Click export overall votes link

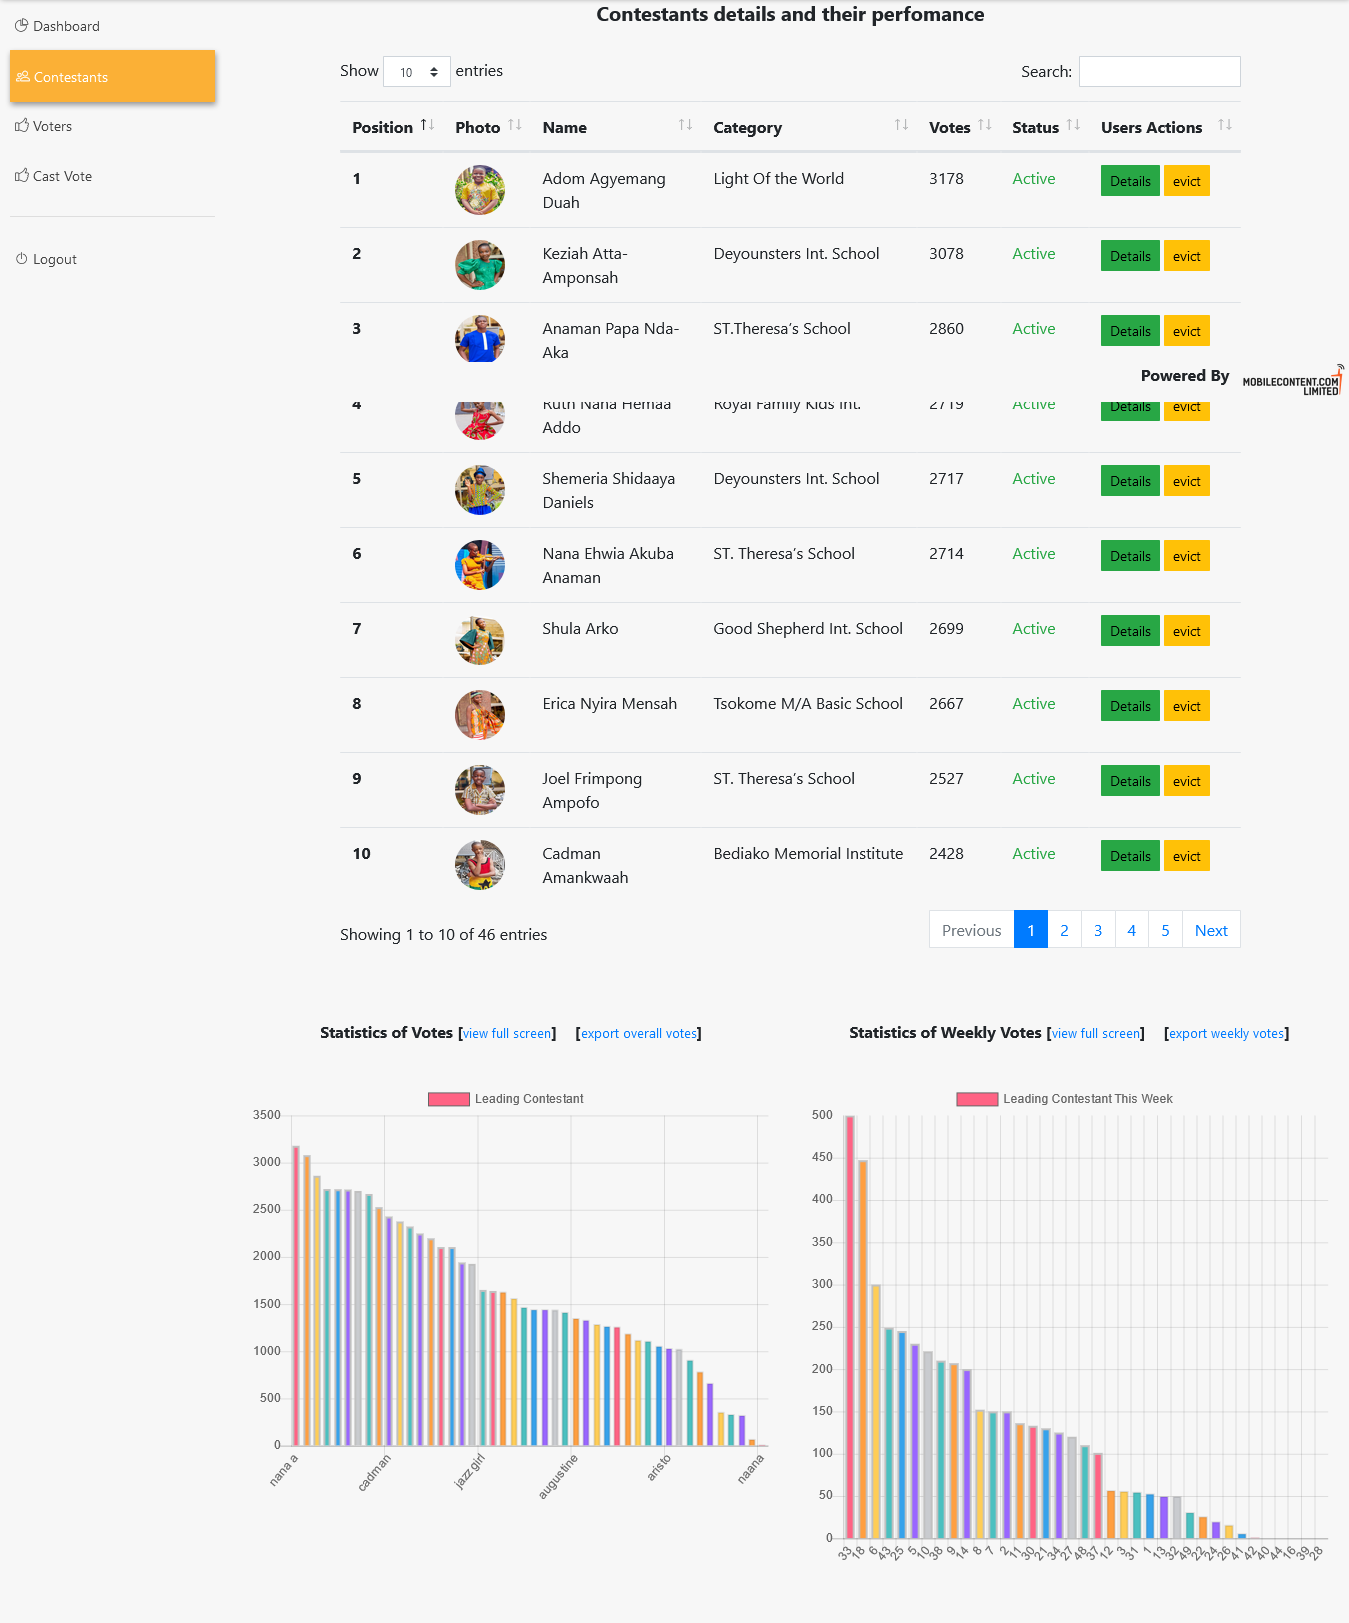point(639,1033)
